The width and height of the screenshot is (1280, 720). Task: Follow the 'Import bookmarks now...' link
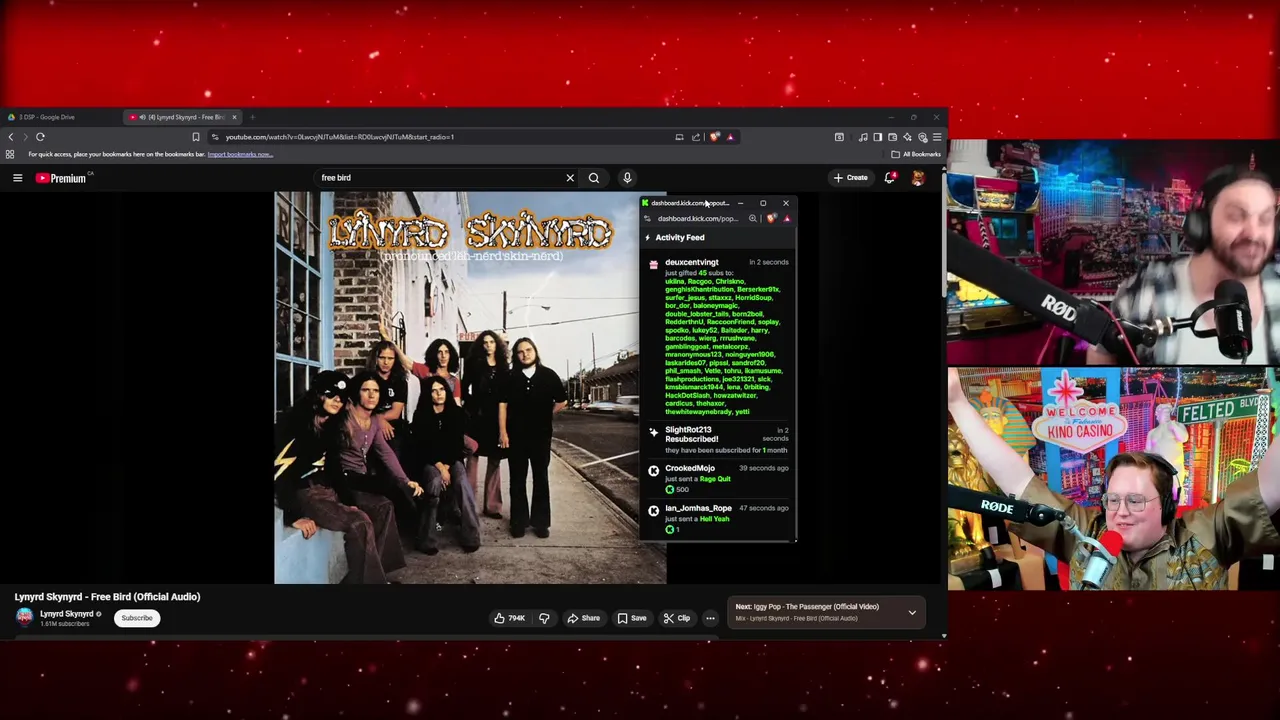tap(240, 154)
